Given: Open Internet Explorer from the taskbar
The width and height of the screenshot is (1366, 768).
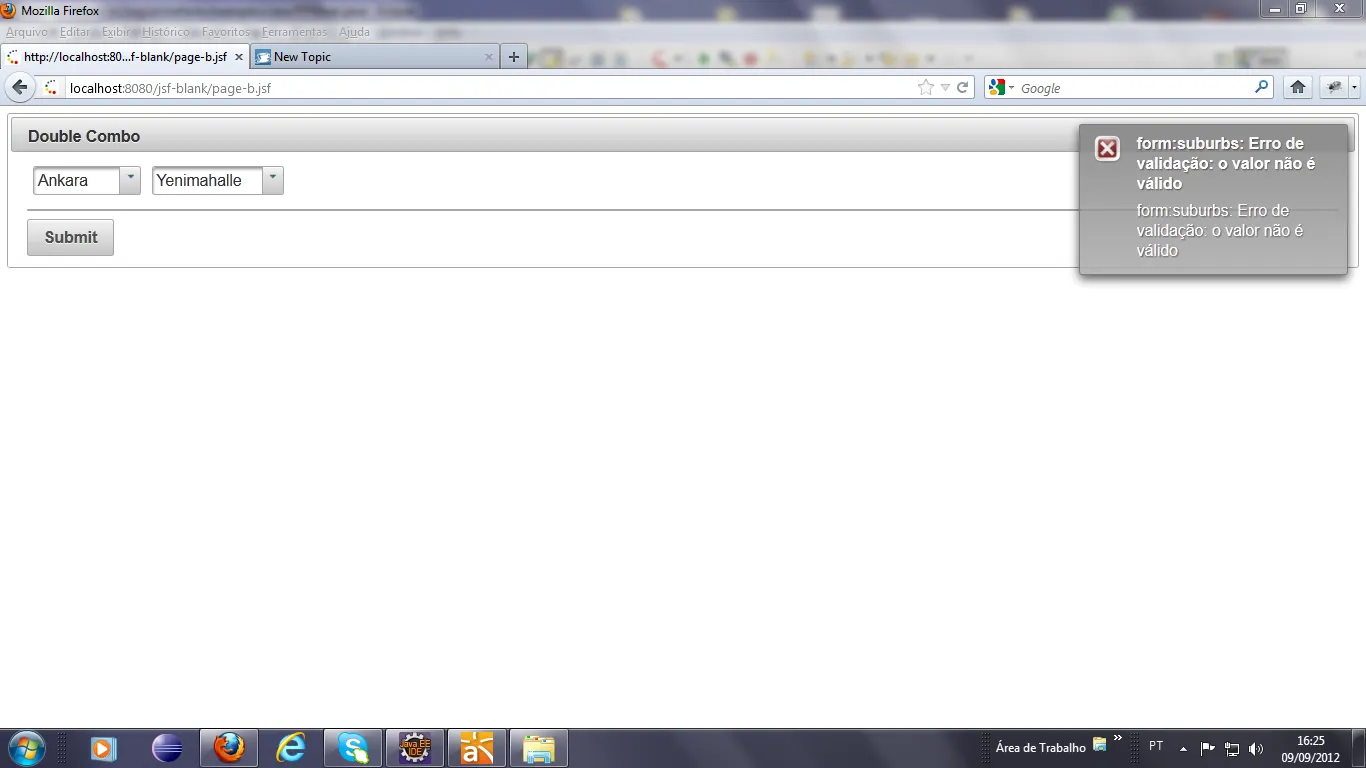Looking at the screenshot, I should tap(291, 748).
